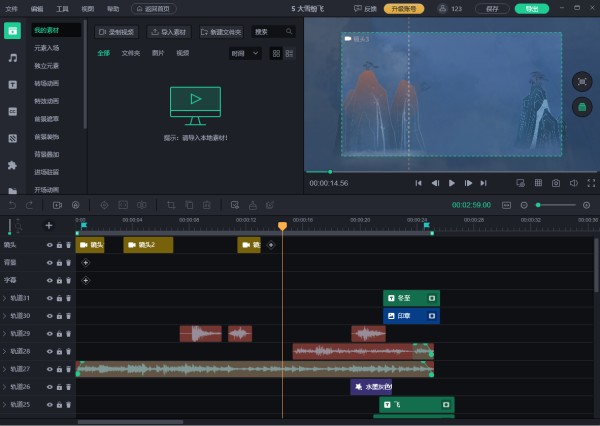The width and height of the screenshot is (600, 426).
Task: Expand the 轨道27 track
Action: (x=5, y=369)
